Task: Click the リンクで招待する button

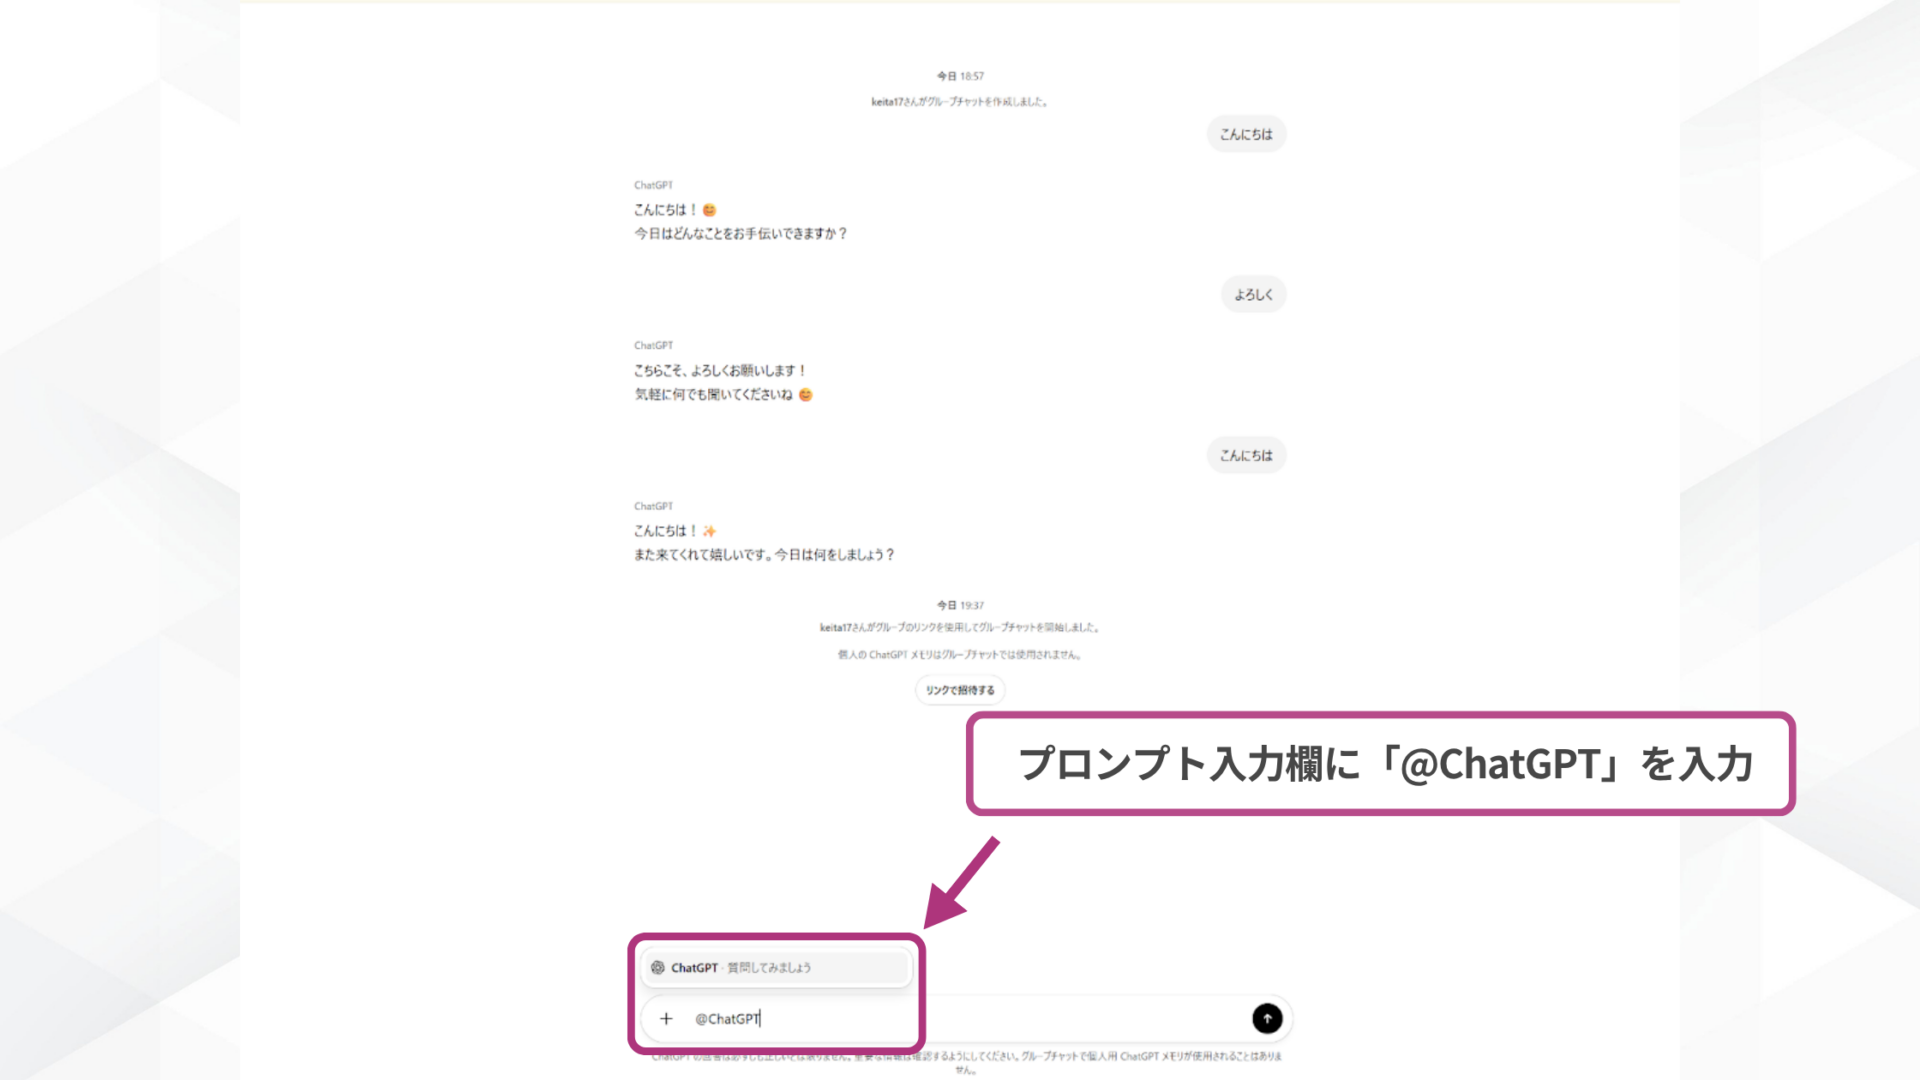Action: click(x=959, y=690)
